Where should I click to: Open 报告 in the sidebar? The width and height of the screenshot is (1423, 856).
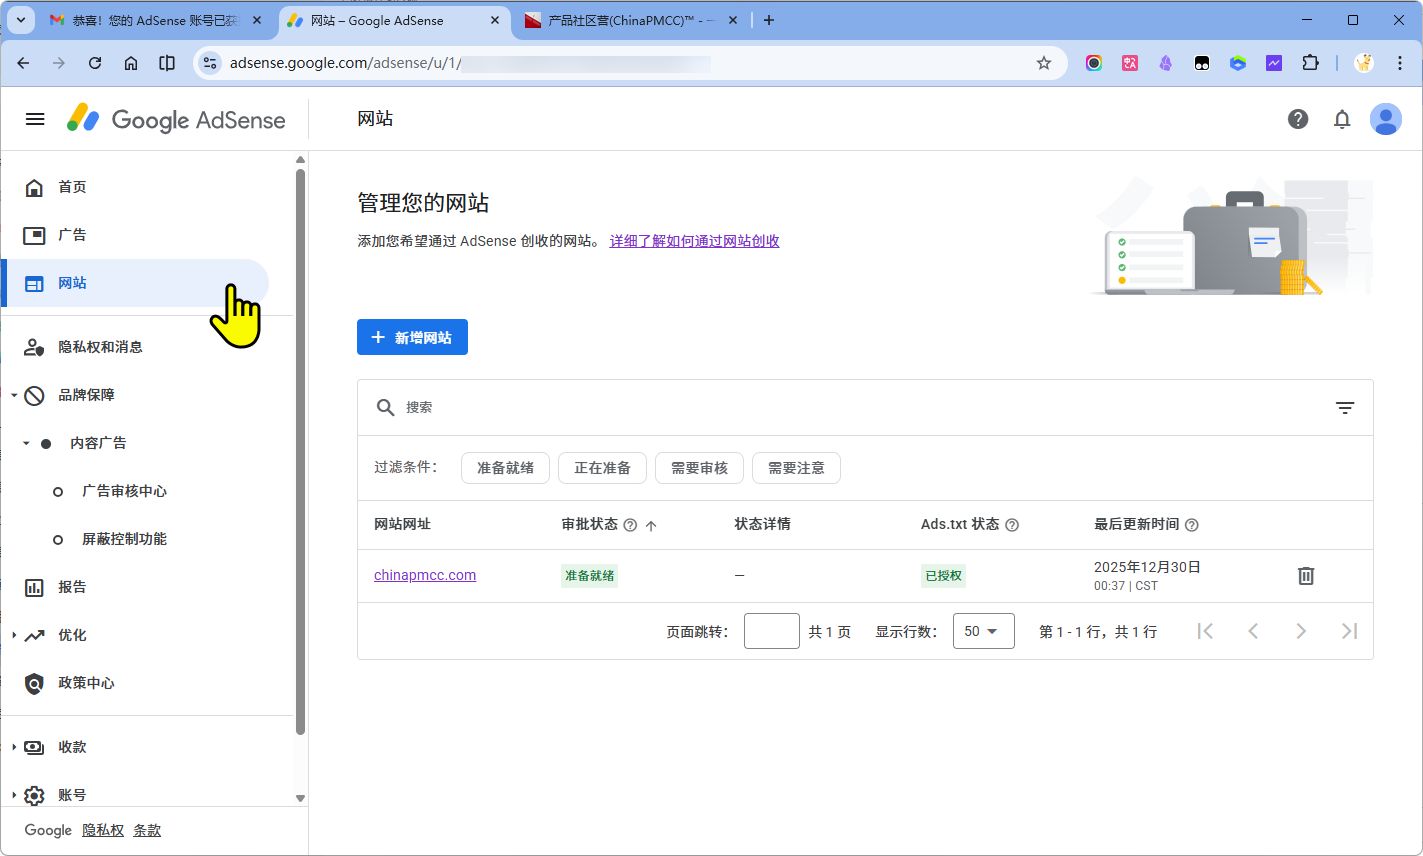pyautogui.click(x=72, y=587)
